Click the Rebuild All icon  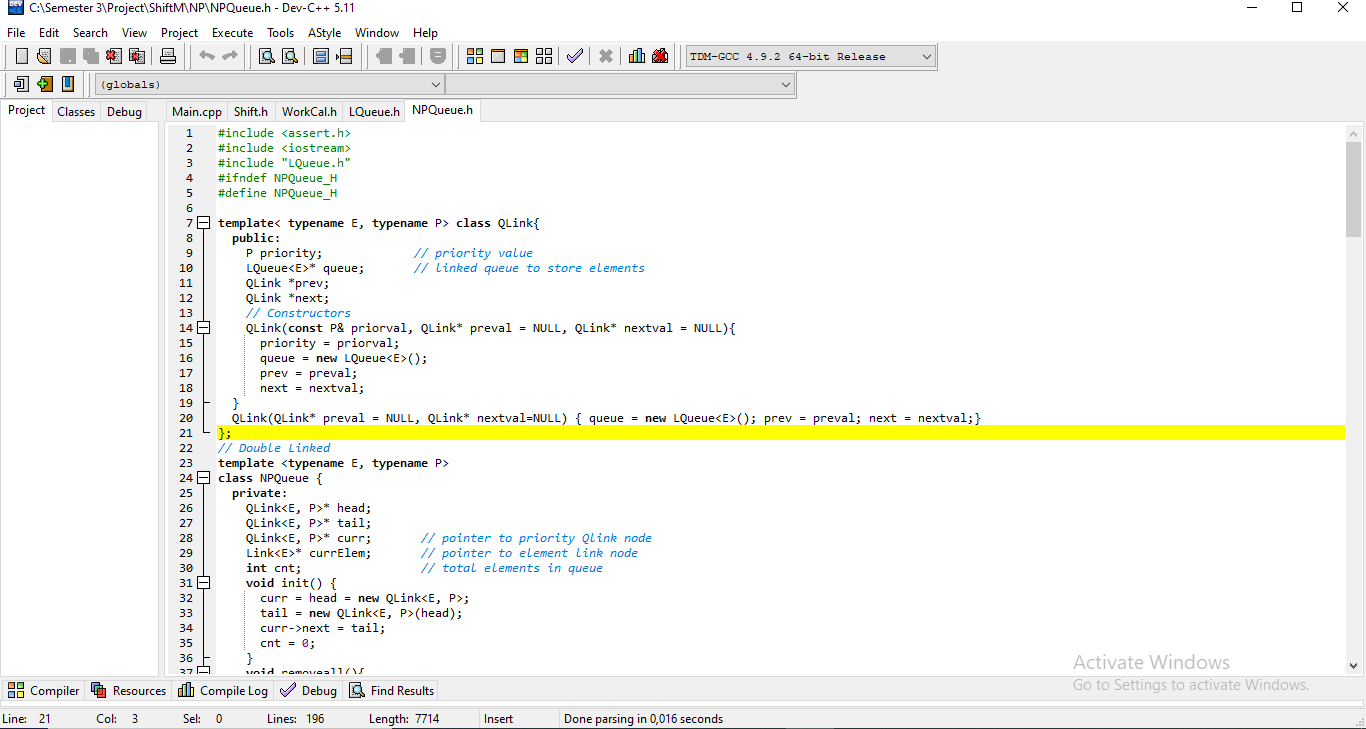coord(544,56)
